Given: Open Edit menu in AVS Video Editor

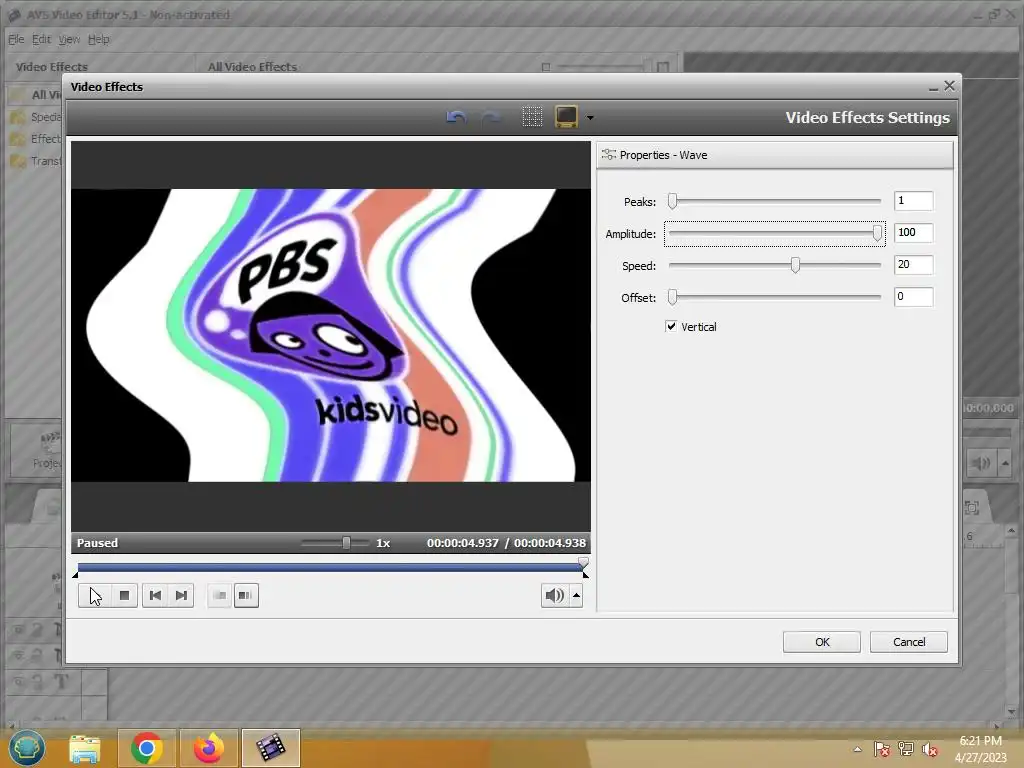Looking at the screenshot, I should 41,39.
